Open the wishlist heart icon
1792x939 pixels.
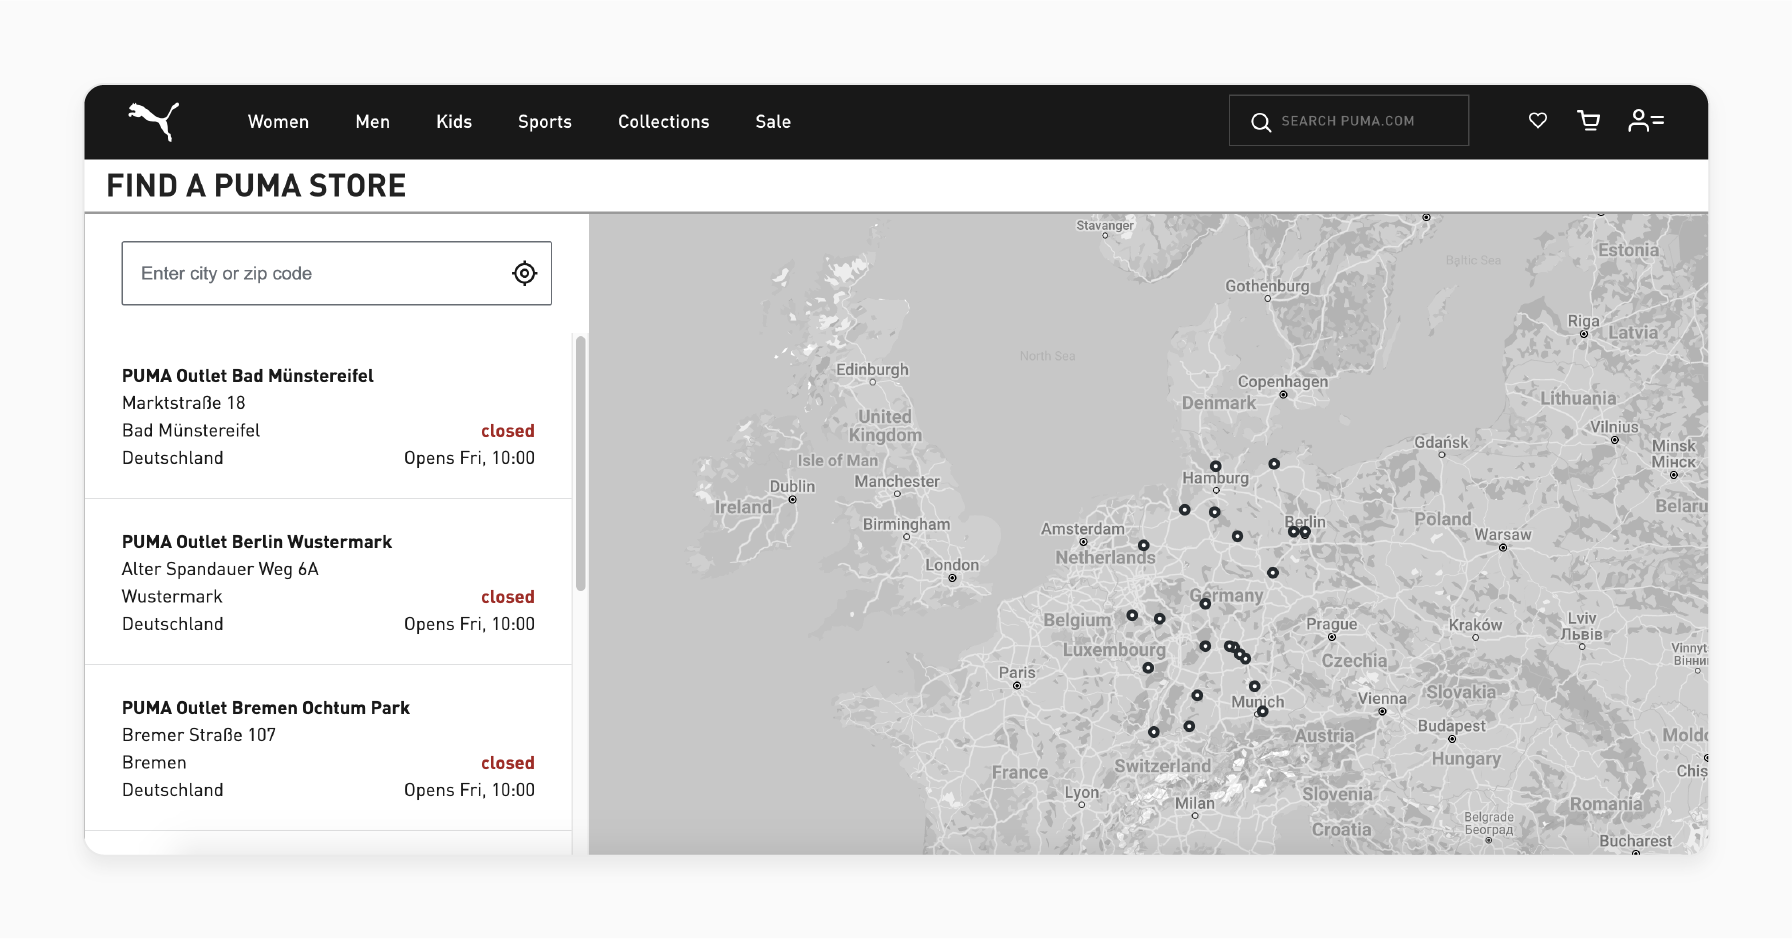point(1538,121)
